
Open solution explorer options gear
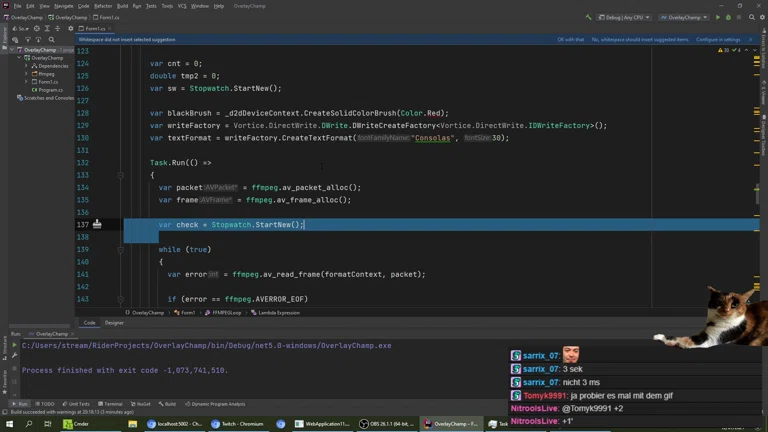coord(71,28)
